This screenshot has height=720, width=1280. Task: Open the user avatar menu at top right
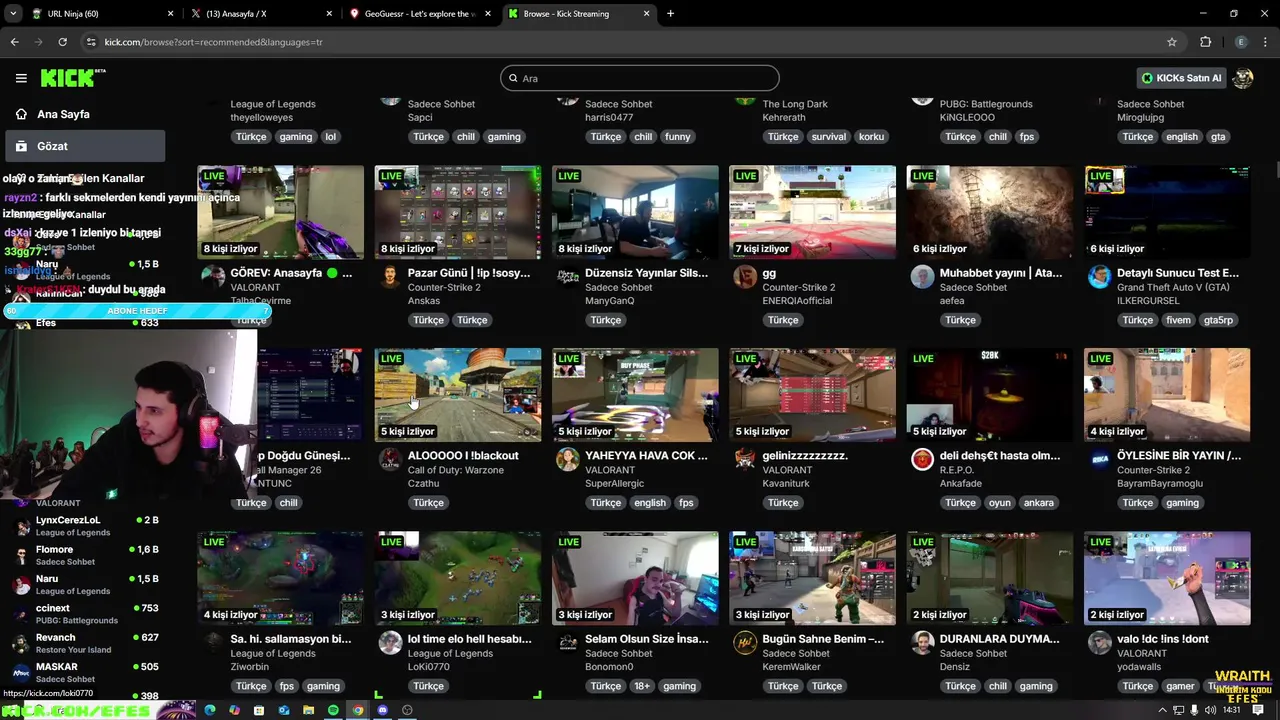point(1243,78)
